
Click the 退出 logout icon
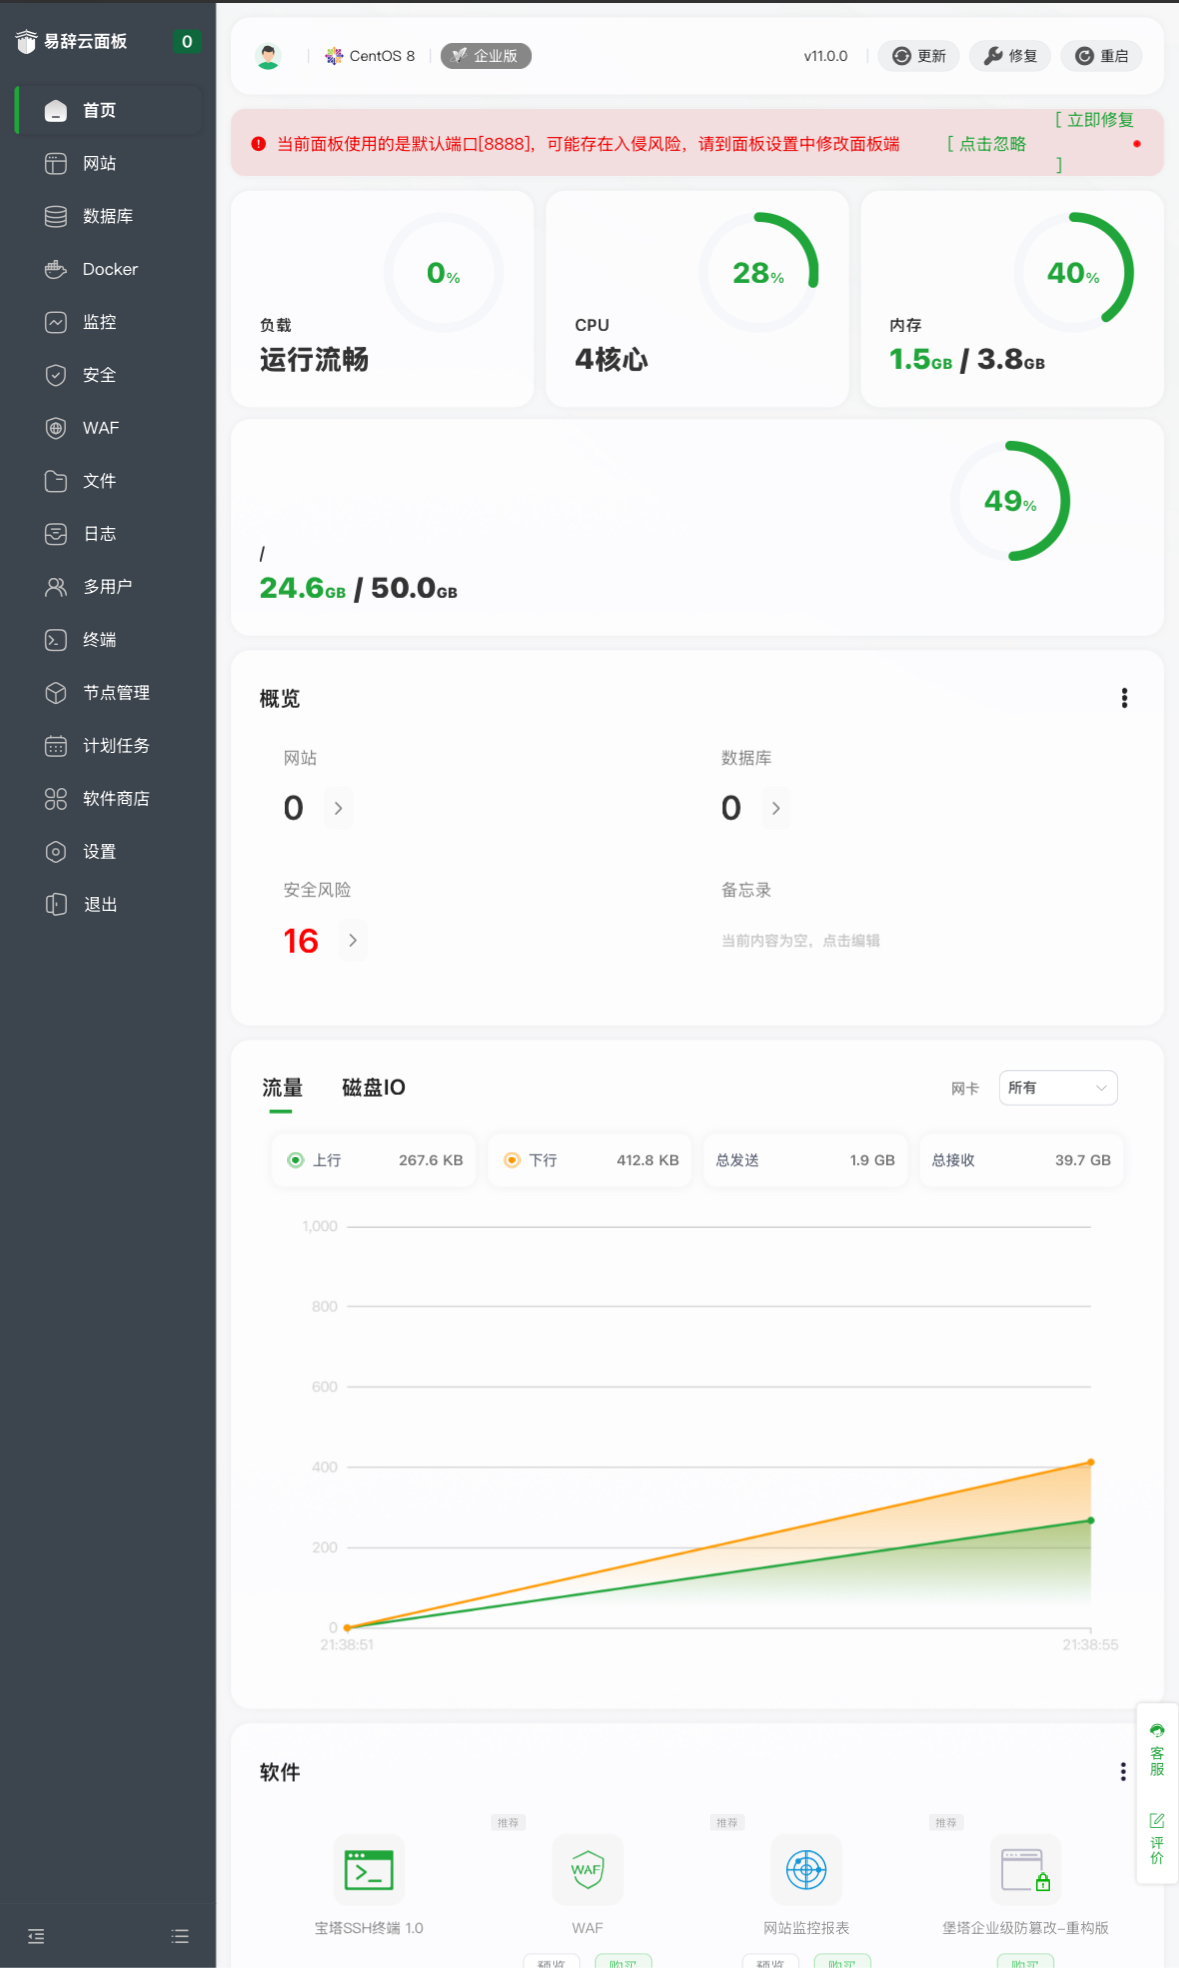pyautogui.click(x=56, y=906)
